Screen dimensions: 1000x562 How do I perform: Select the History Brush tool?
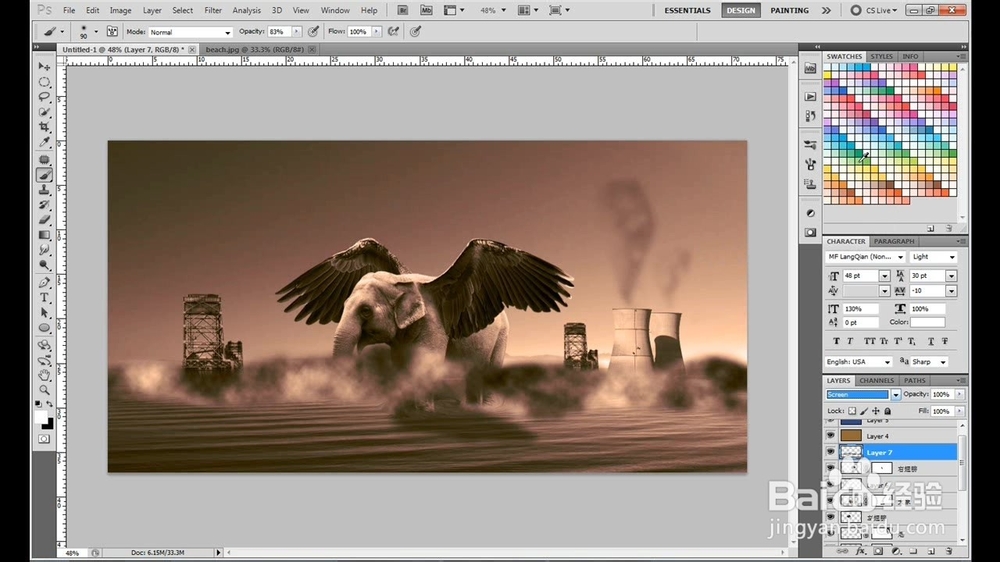pyautogui.click(x=44, y=205)
